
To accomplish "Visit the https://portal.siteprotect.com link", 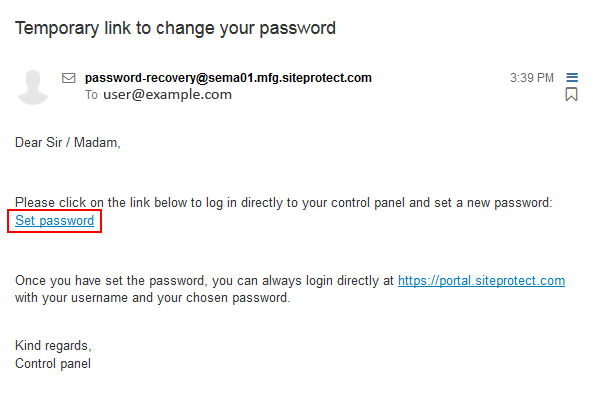I will click(x=481, y=281).
